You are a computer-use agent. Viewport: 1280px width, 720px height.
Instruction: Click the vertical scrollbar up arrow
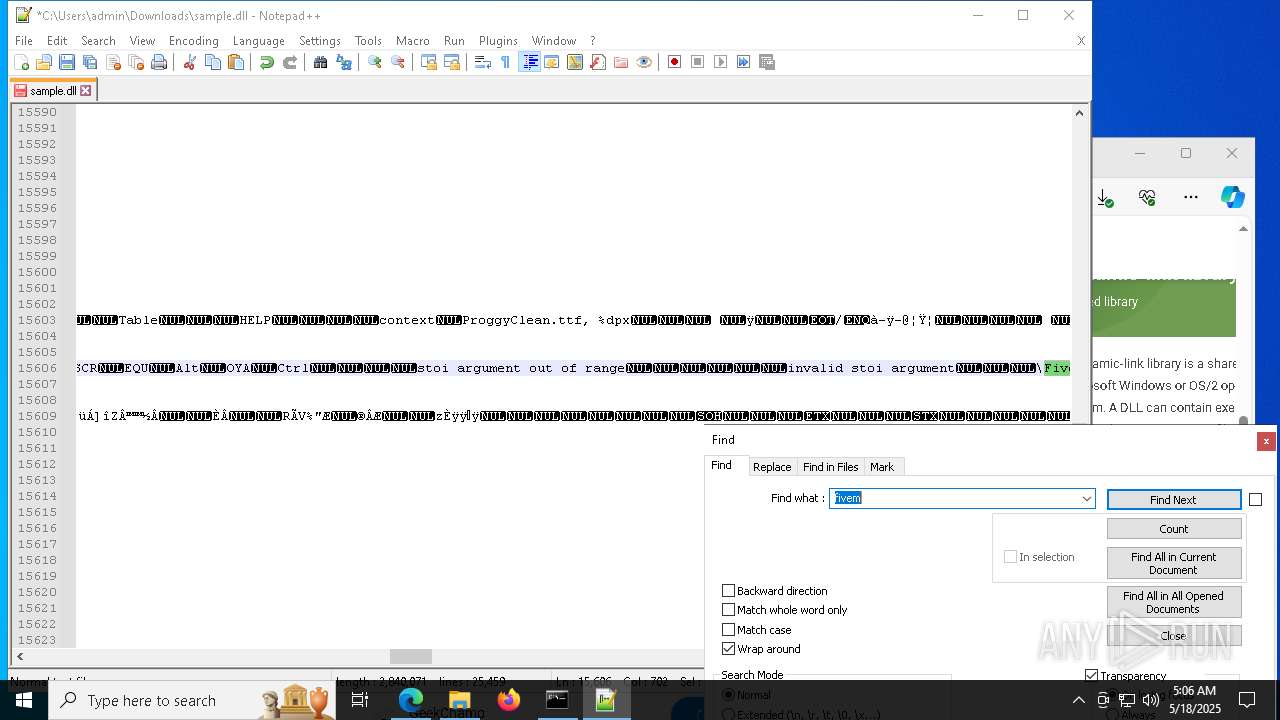click(1079, 113)
